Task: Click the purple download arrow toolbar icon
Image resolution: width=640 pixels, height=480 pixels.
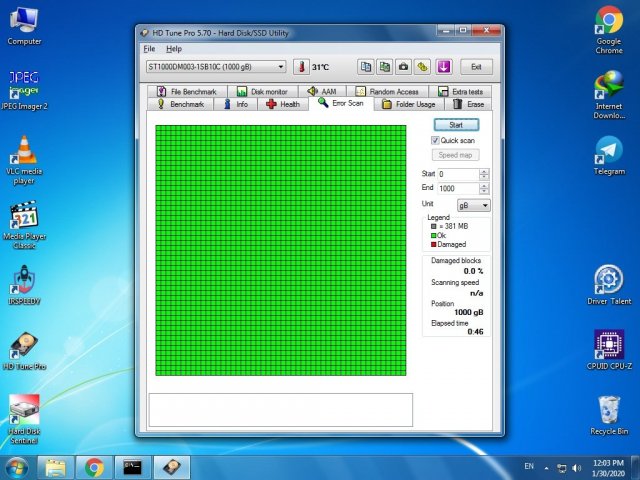Action: (x=444, y=67)
